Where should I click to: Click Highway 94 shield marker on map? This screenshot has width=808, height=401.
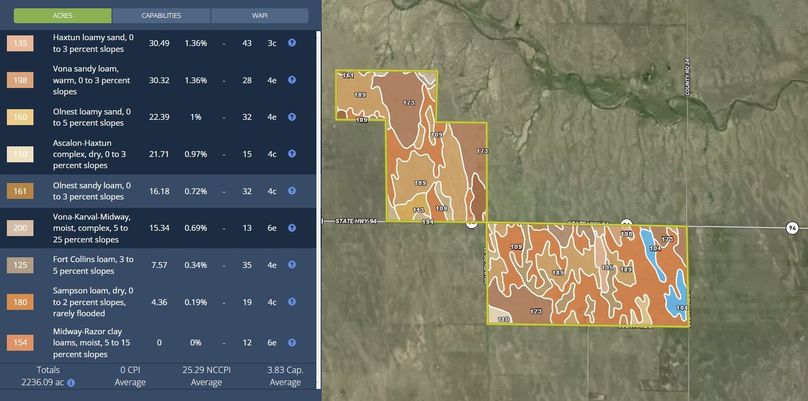(792, 228)
